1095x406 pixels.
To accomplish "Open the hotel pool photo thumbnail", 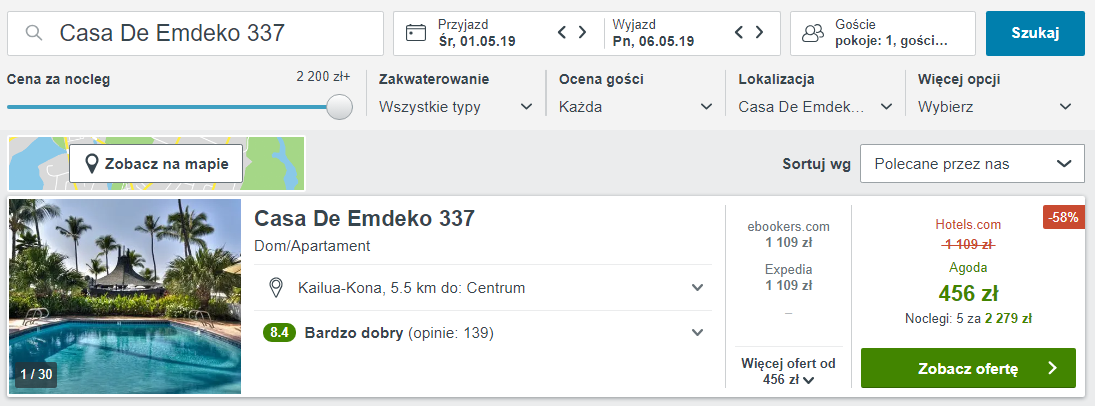I will click(125, 296).
